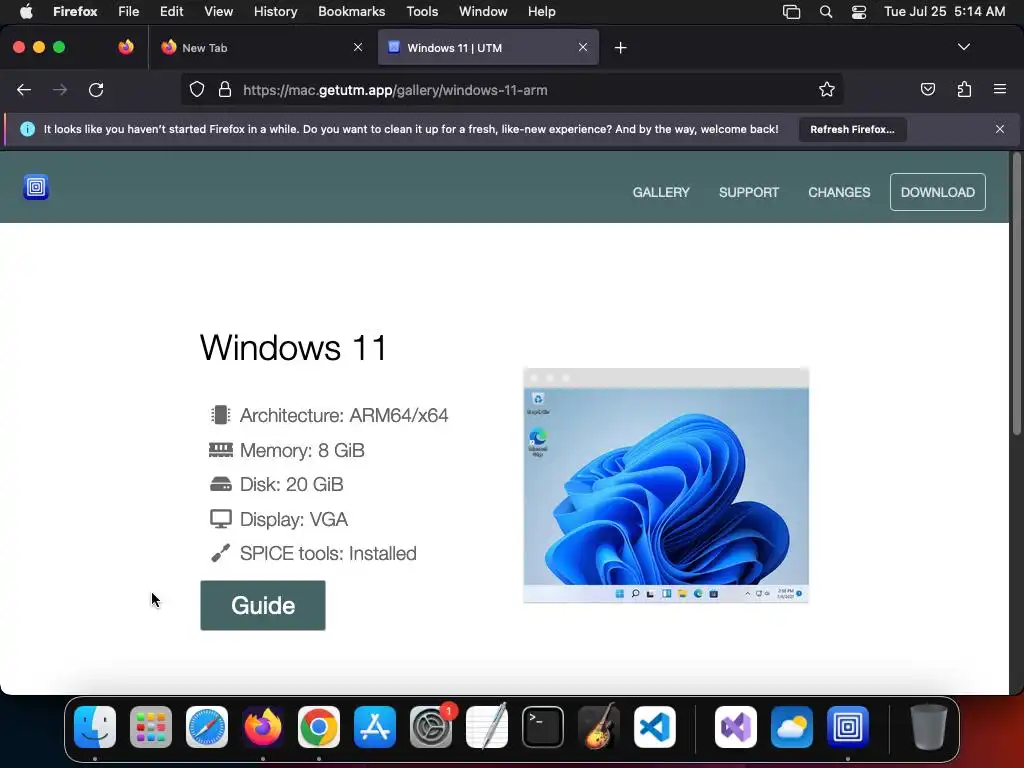Image resolution: width=1024 pixels, height=768 pixels.
Task: Open Firefox View pinned icon
Action: click(x=126, y=47)
